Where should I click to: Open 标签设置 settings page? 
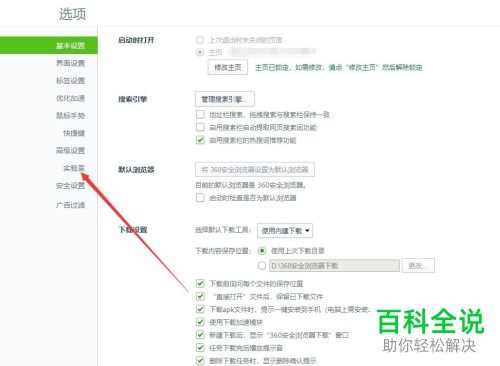(70, 80)
